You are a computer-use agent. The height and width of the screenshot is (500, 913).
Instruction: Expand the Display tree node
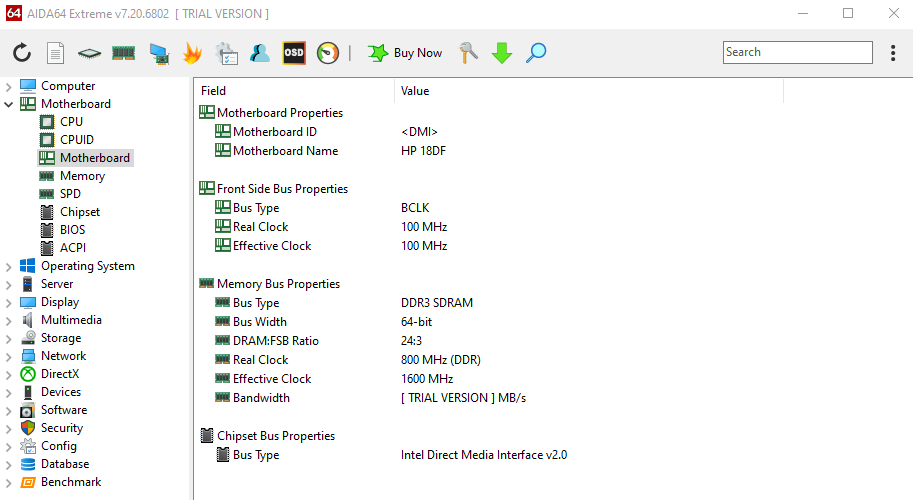tap(8, 303)
